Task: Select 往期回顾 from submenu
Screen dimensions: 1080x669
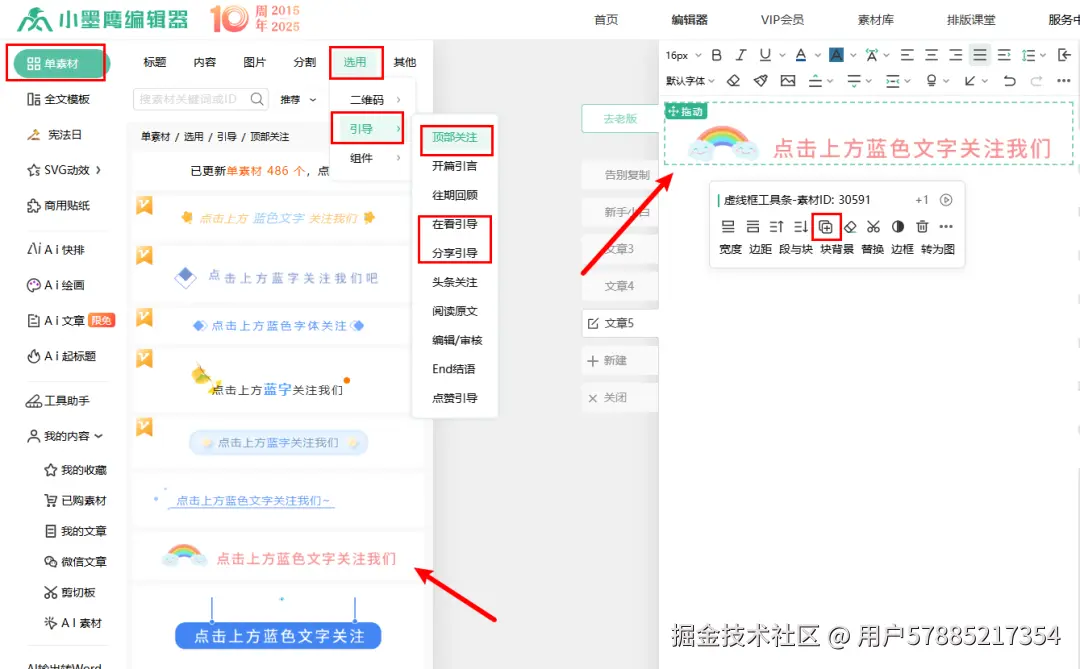Action: (x=455, y=195)
